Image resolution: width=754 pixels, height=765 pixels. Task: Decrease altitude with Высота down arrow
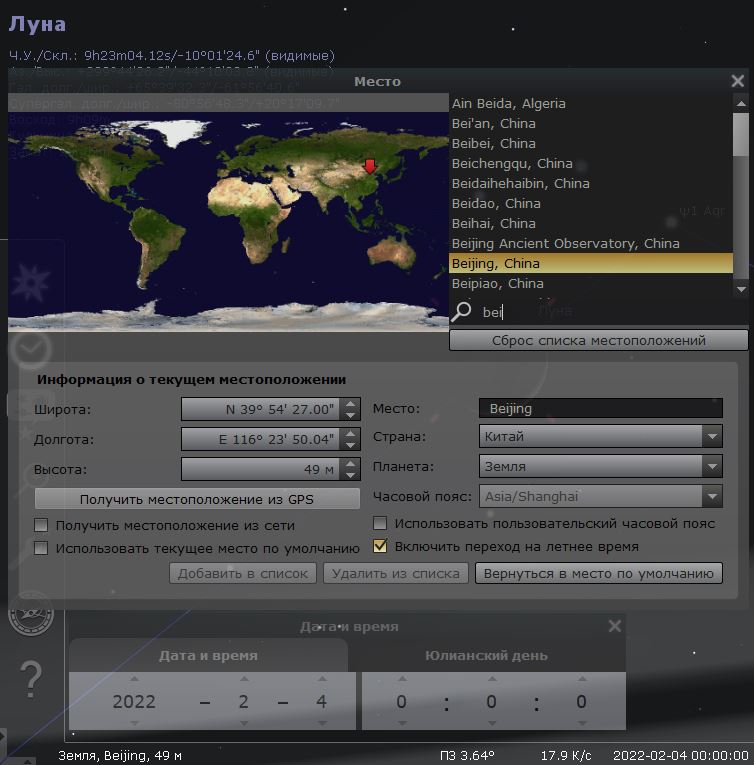click(350, 475)
